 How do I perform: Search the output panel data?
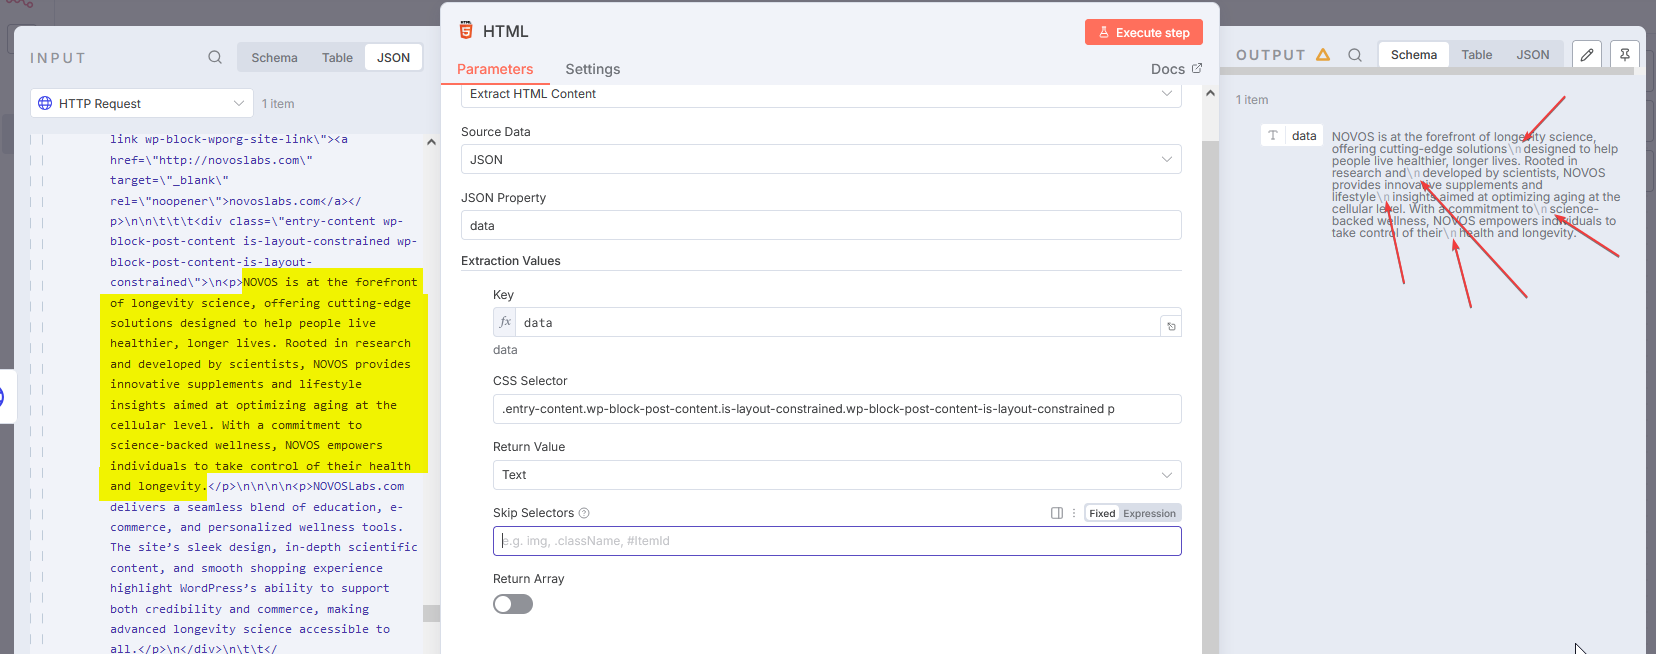coord(1355,55)
